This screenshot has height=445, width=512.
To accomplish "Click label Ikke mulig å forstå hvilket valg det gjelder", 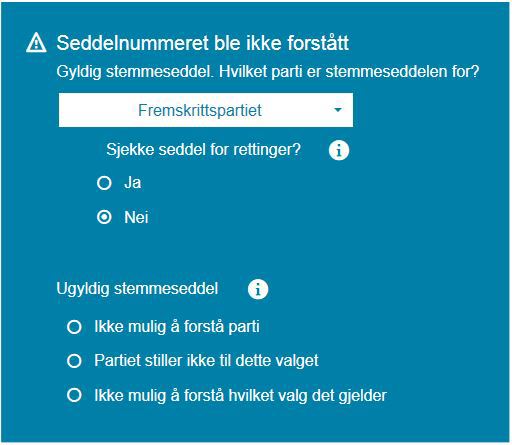I will click(240, 396).
